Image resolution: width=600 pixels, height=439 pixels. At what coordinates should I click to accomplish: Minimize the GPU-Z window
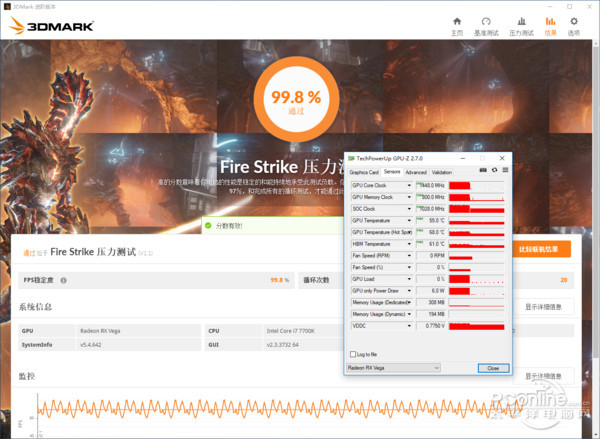(x=463, y=158)
